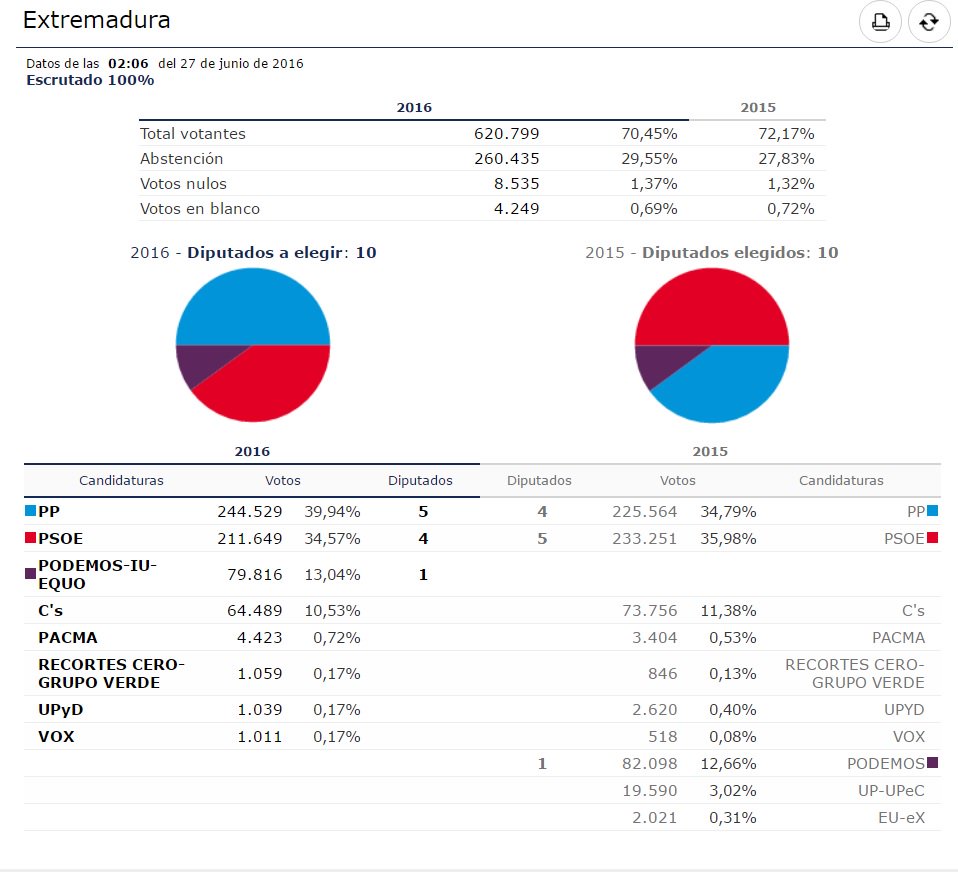Click the 'EU-eX' party name

[901, 817]
